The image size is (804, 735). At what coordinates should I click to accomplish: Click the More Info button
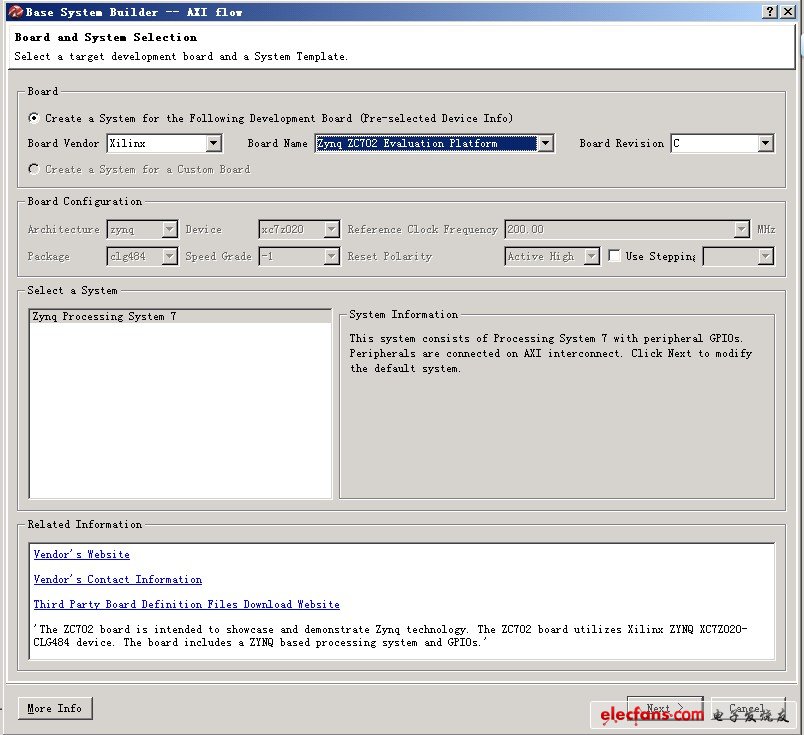(55, 708)
